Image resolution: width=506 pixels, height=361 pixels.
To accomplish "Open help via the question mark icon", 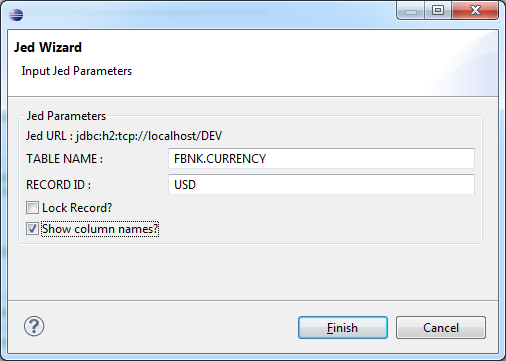I will coord(34,326).
